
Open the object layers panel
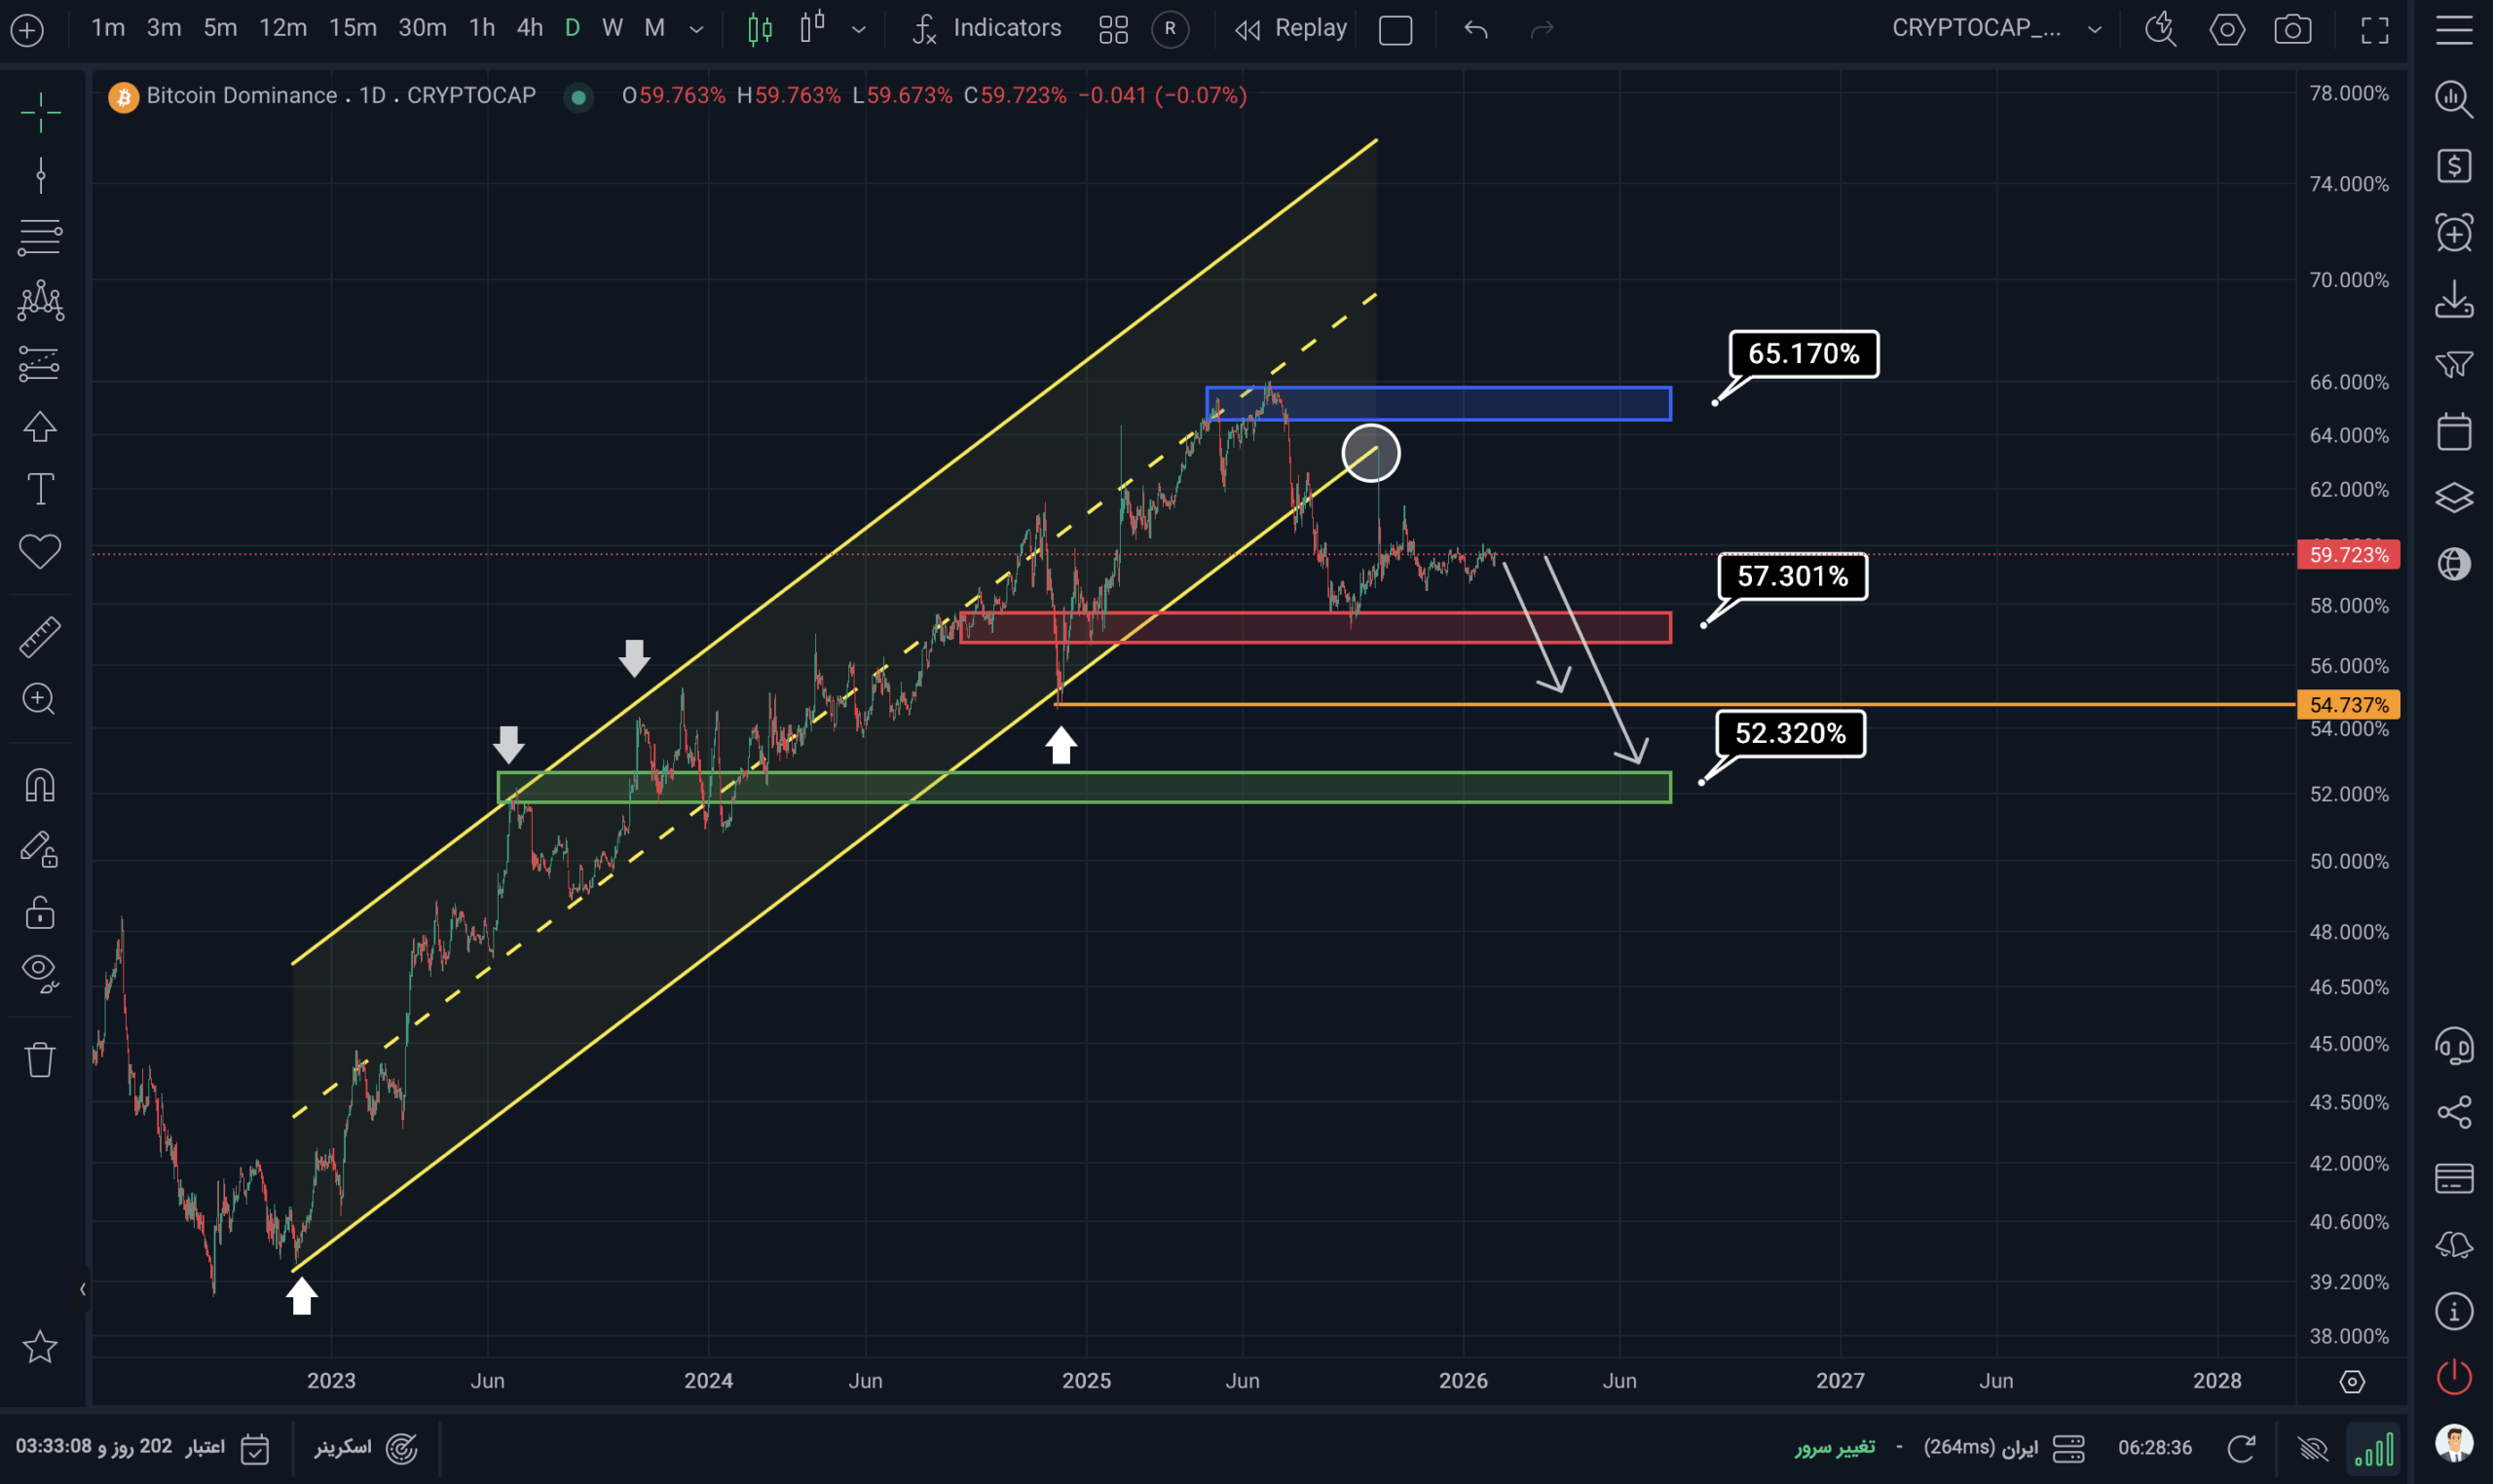tap(2454, 497)
